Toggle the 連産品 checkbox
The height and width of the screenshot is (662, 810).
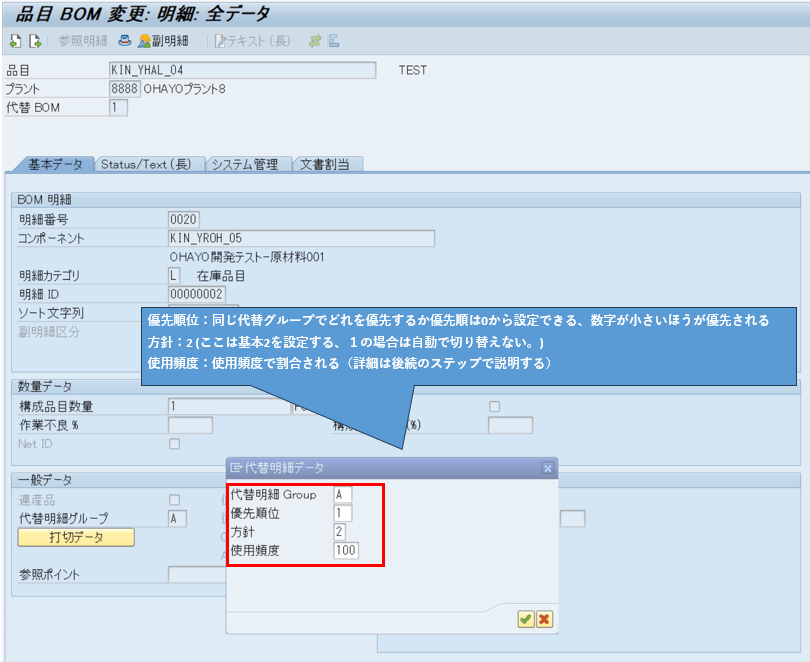click(175, 499)
